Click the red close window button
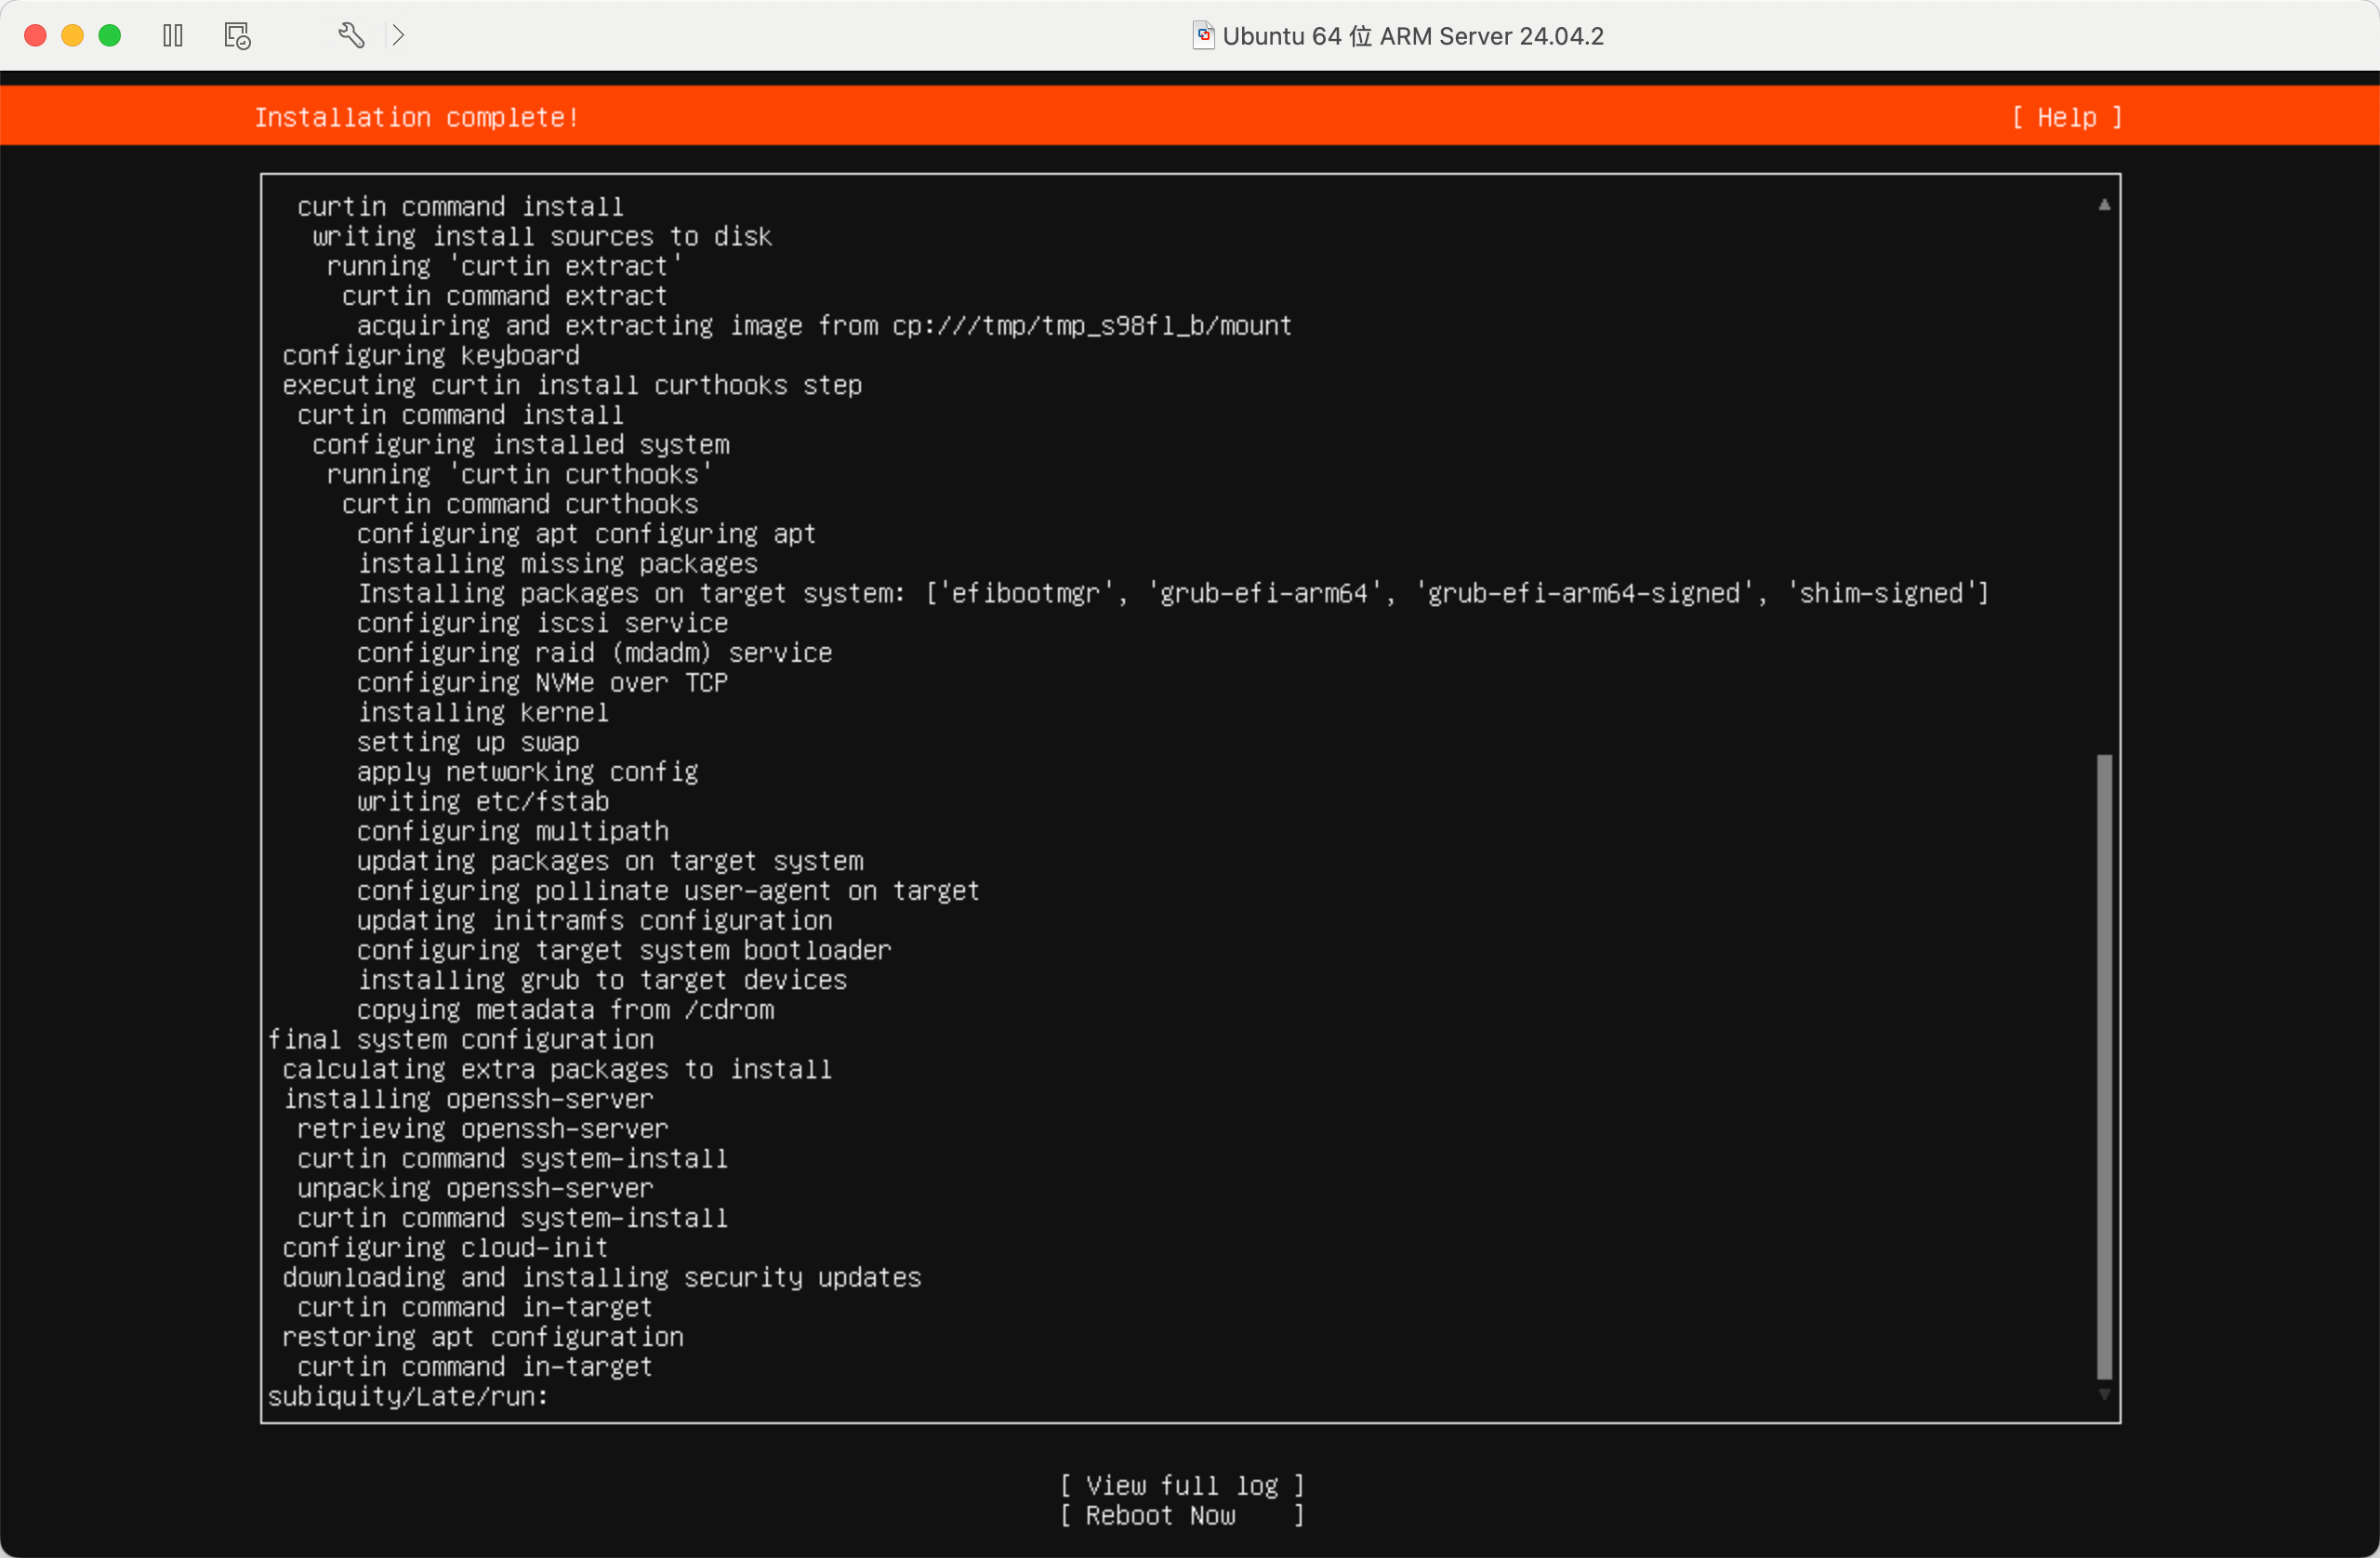Viewport: 2380px width, 1558px height. (x=35, y=36)
